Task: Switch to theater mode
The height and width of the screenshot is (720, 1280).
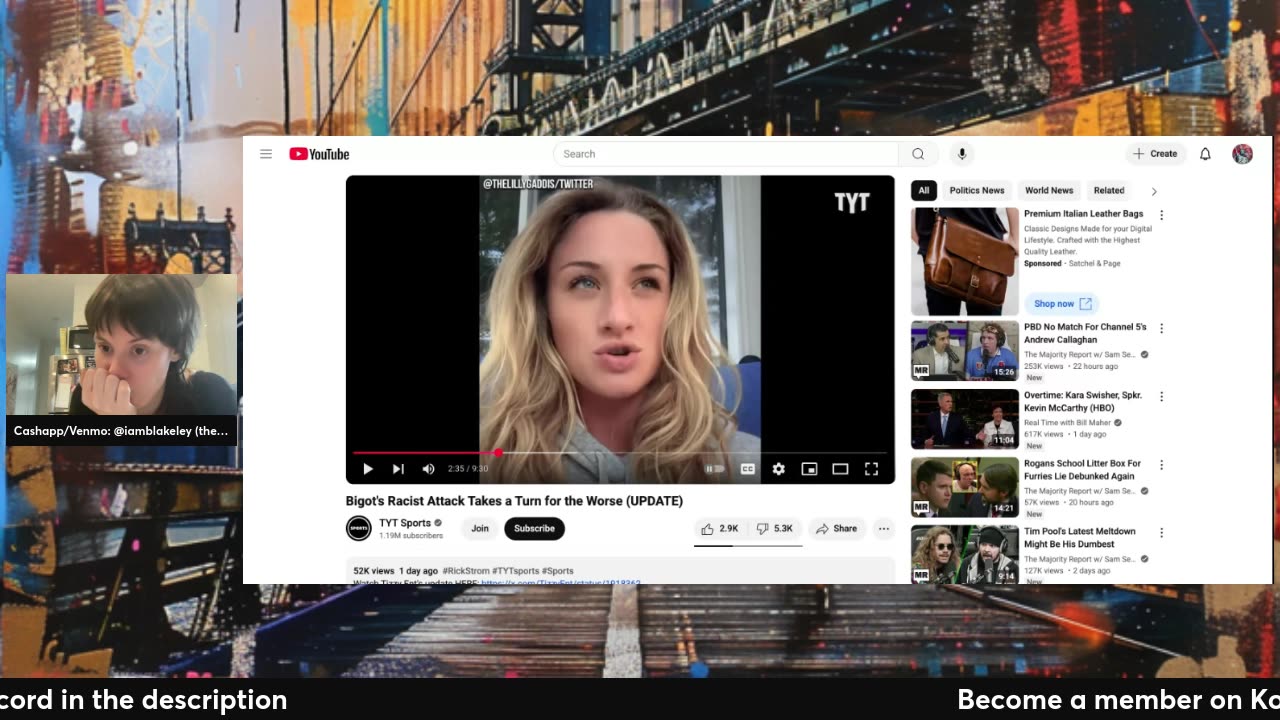Action: (840, 469)
